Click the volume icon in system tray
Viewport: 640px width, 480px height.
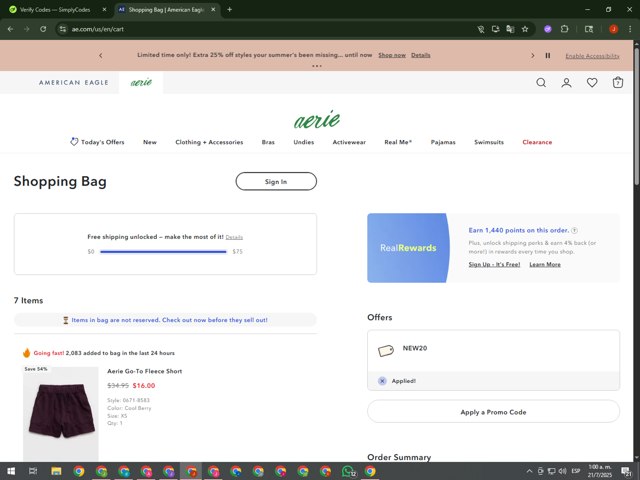click(x=562, y=471)
